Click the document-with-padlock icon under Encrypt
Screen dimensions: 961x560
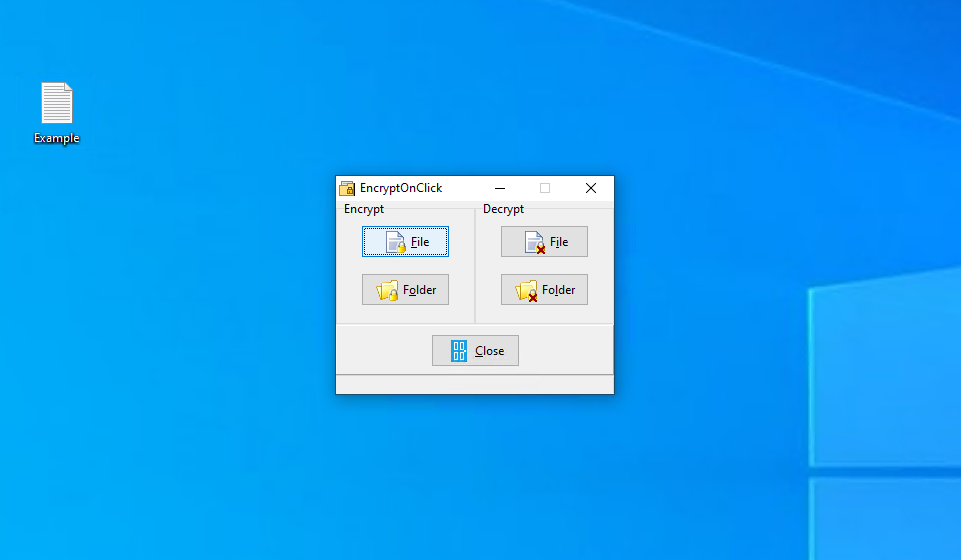pyautogui.click(x=395, y=242)
